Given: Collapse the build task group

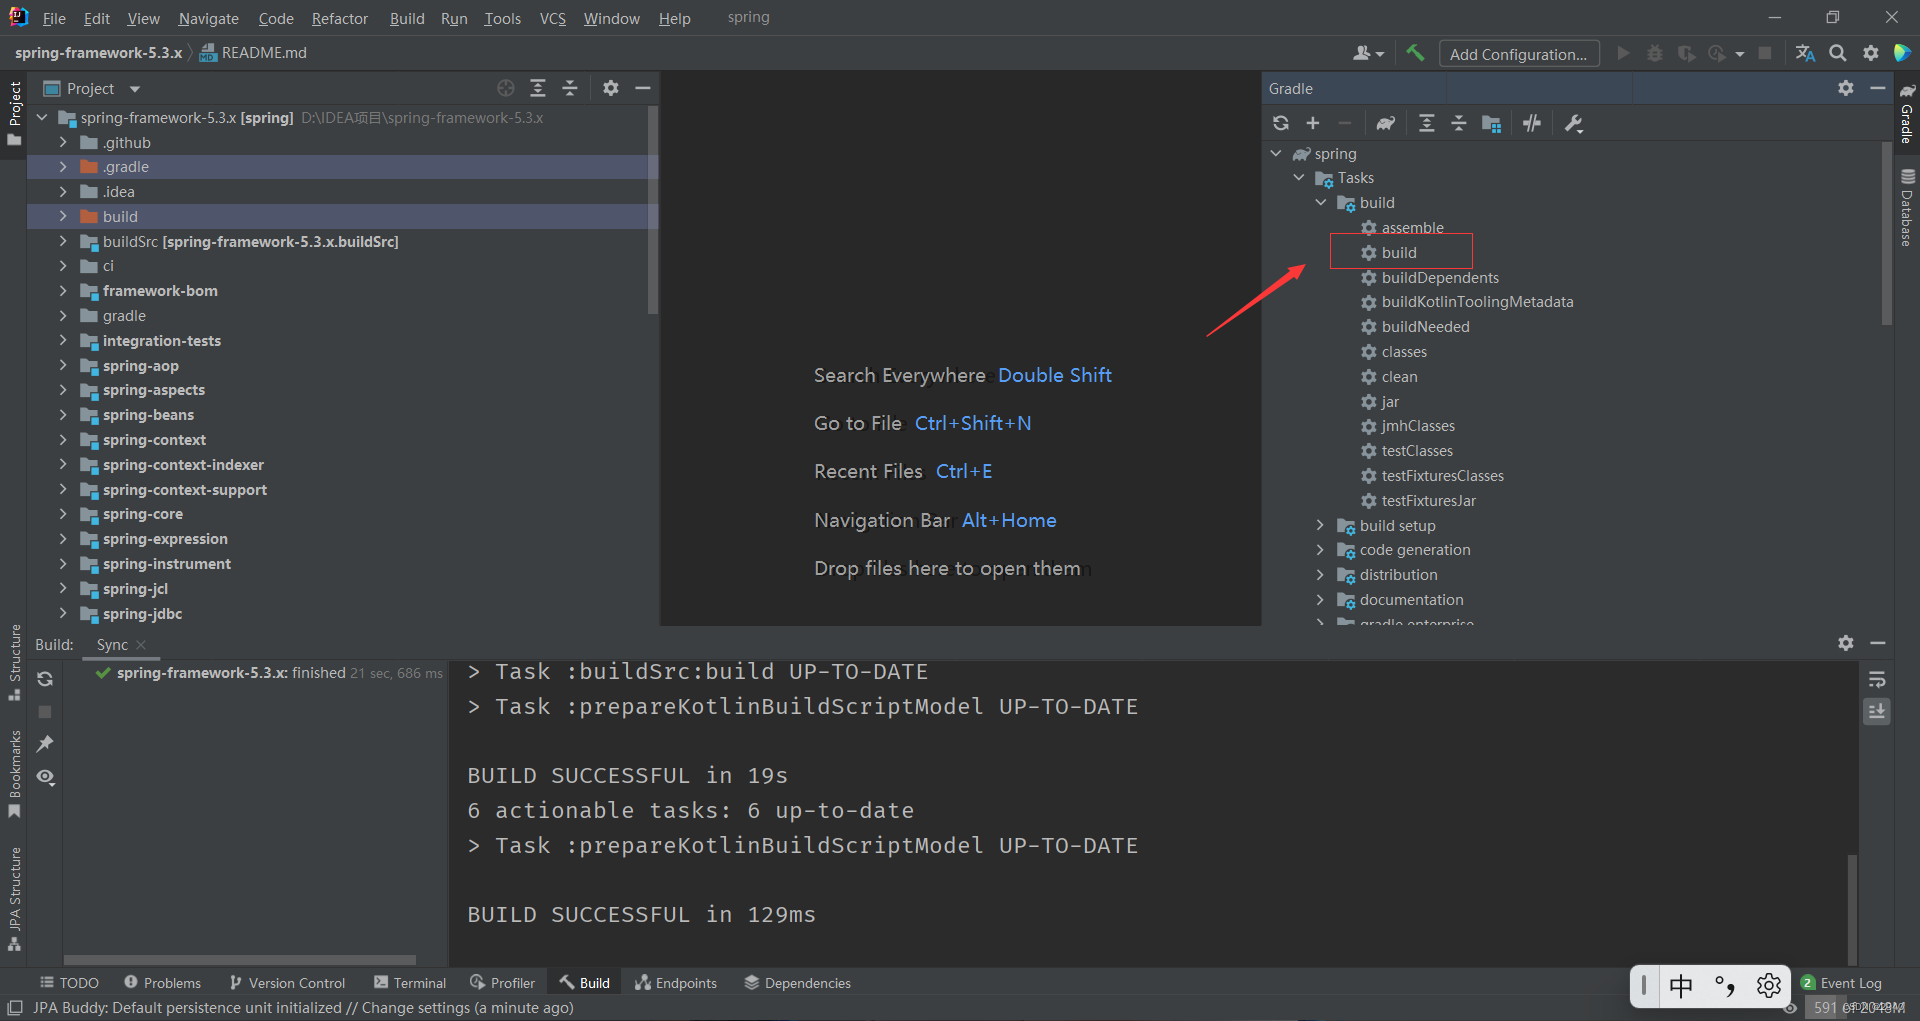Looking at the screenshot, I should click(1321, 202).
